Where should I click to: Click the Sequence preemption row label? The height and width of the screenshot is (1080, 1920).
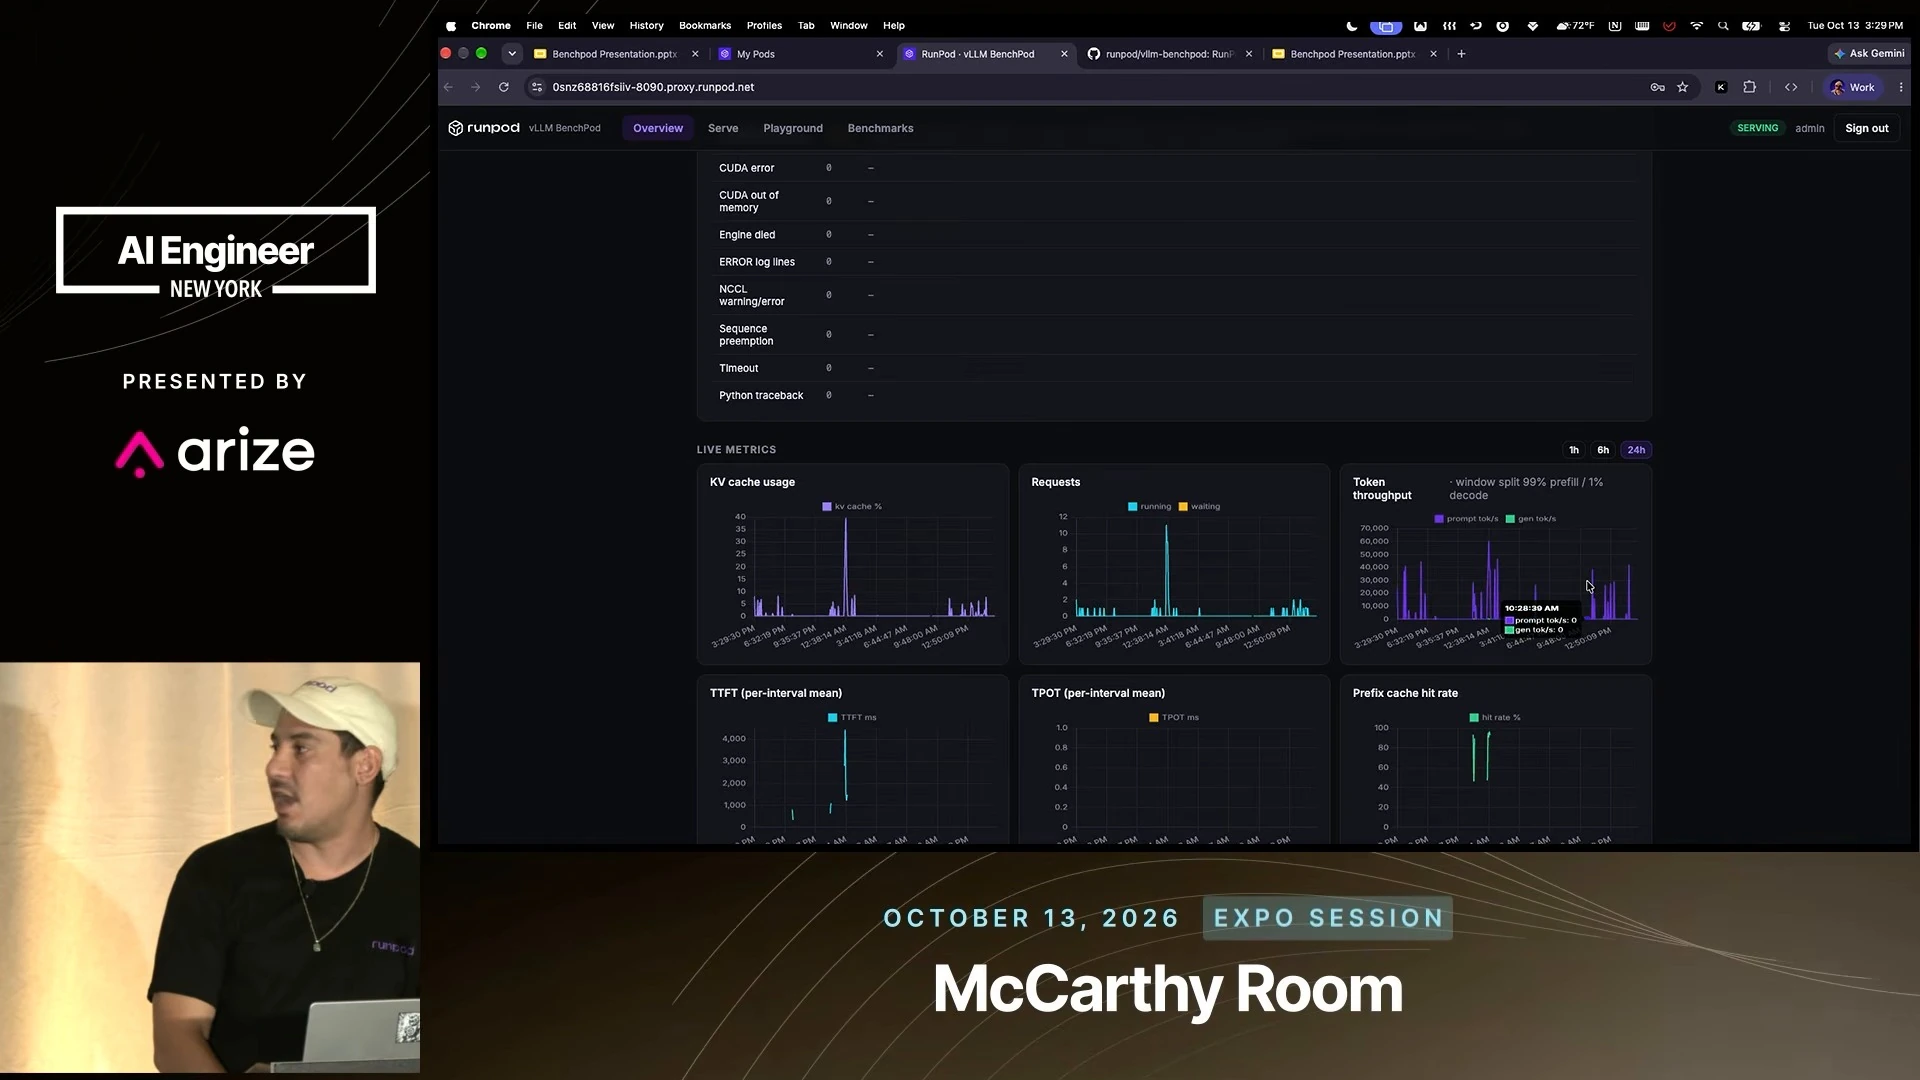(746, 335)
